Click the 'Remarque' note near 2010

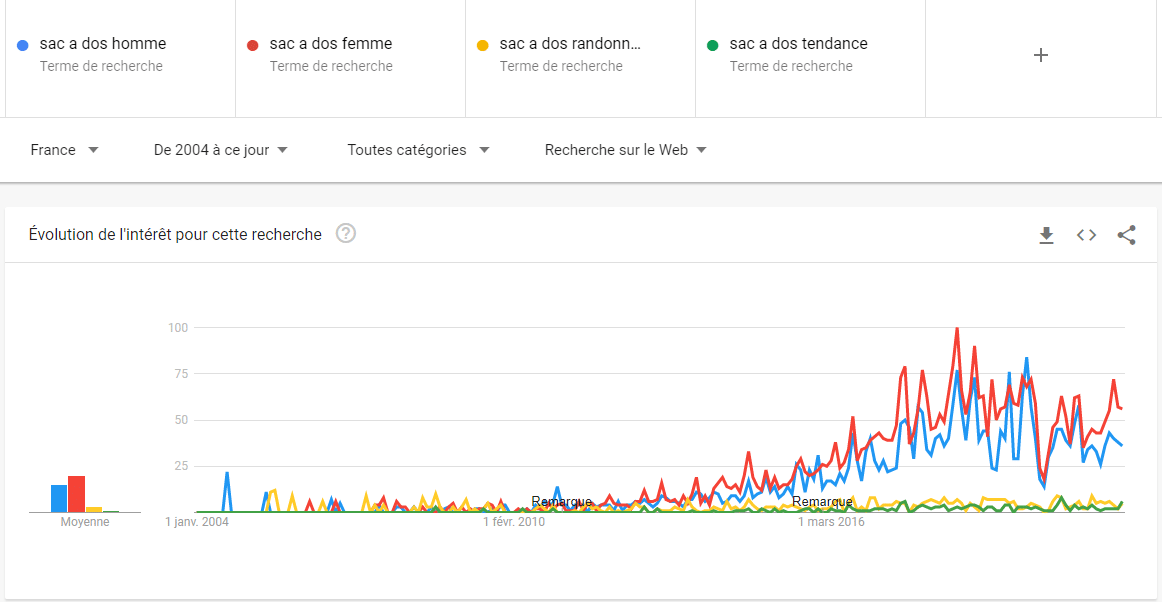coord(561,501)
